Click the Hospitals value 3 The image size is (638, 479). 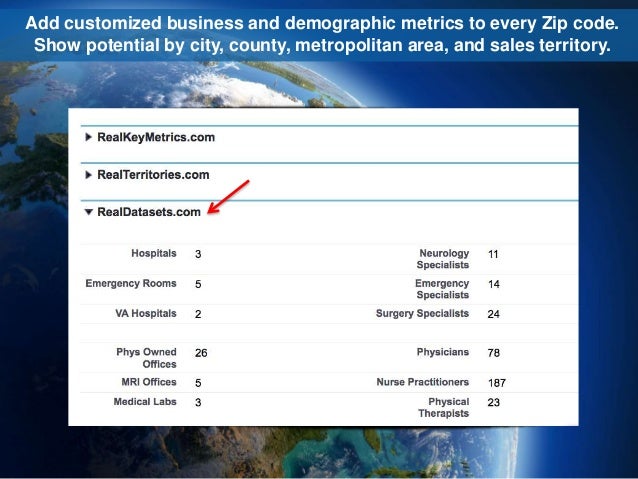click(x=198, y=254)
